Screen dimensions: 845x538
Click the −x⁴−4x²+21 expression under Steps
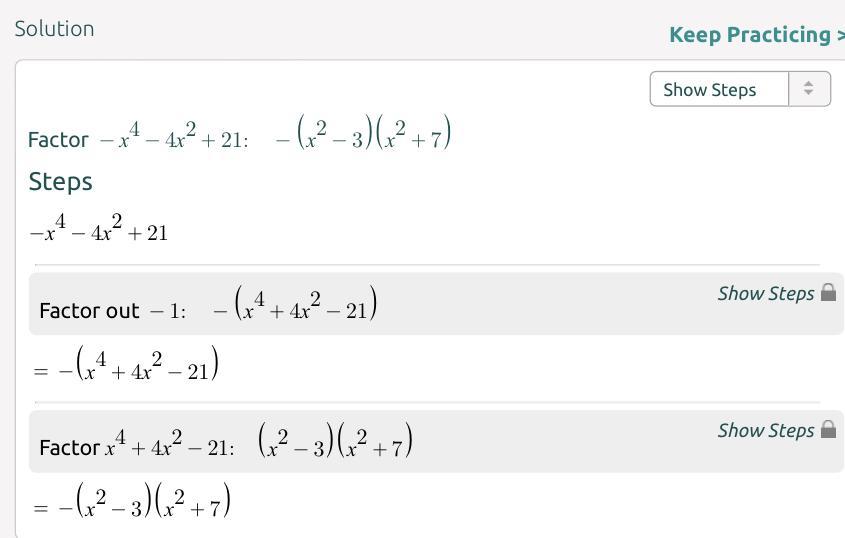pos(99,231)
